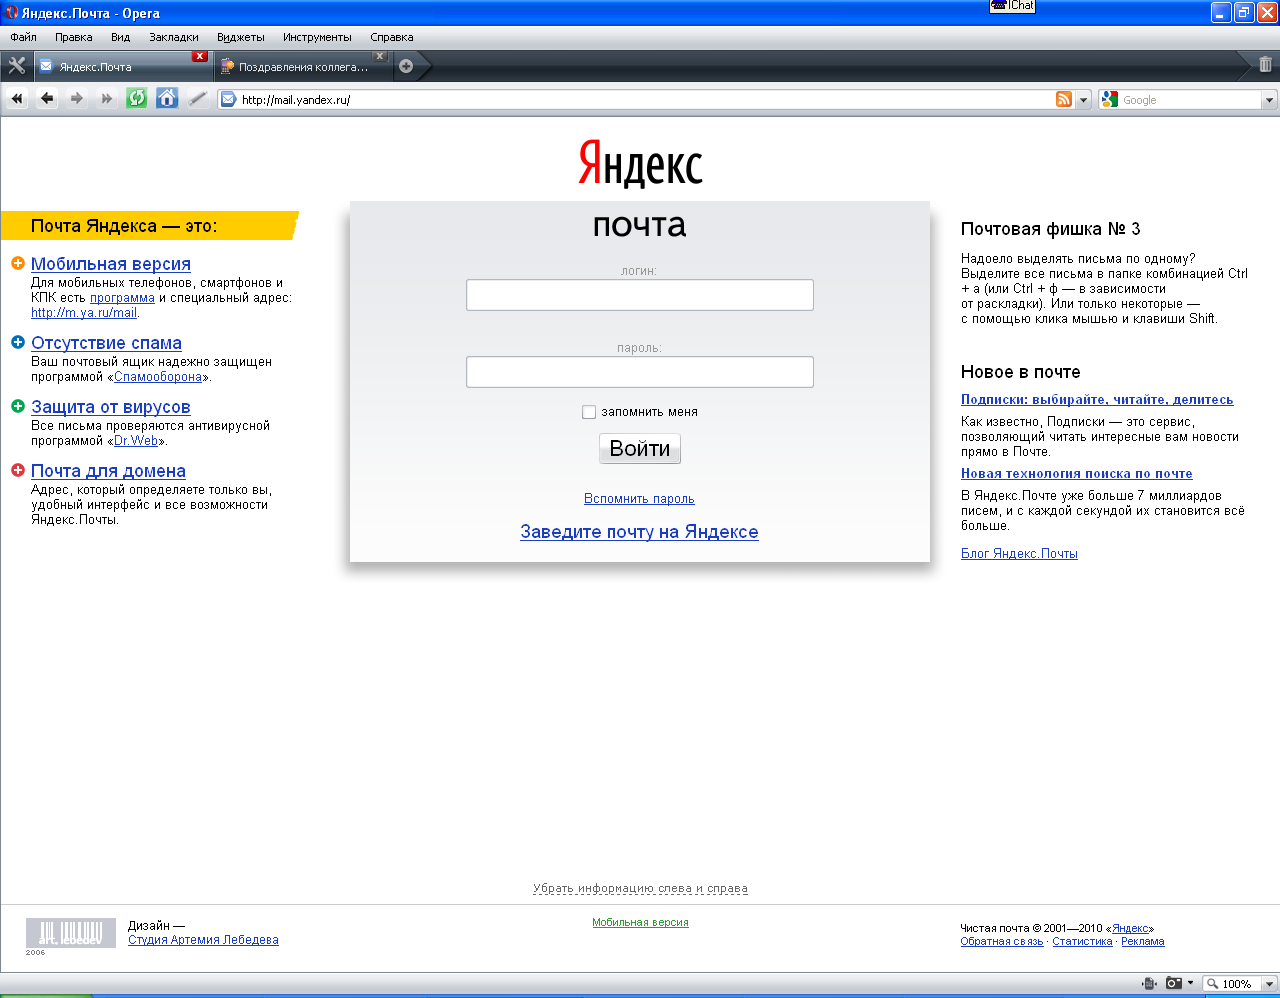
Task: Open the Файл menu
Action: (x=23, y=37)
